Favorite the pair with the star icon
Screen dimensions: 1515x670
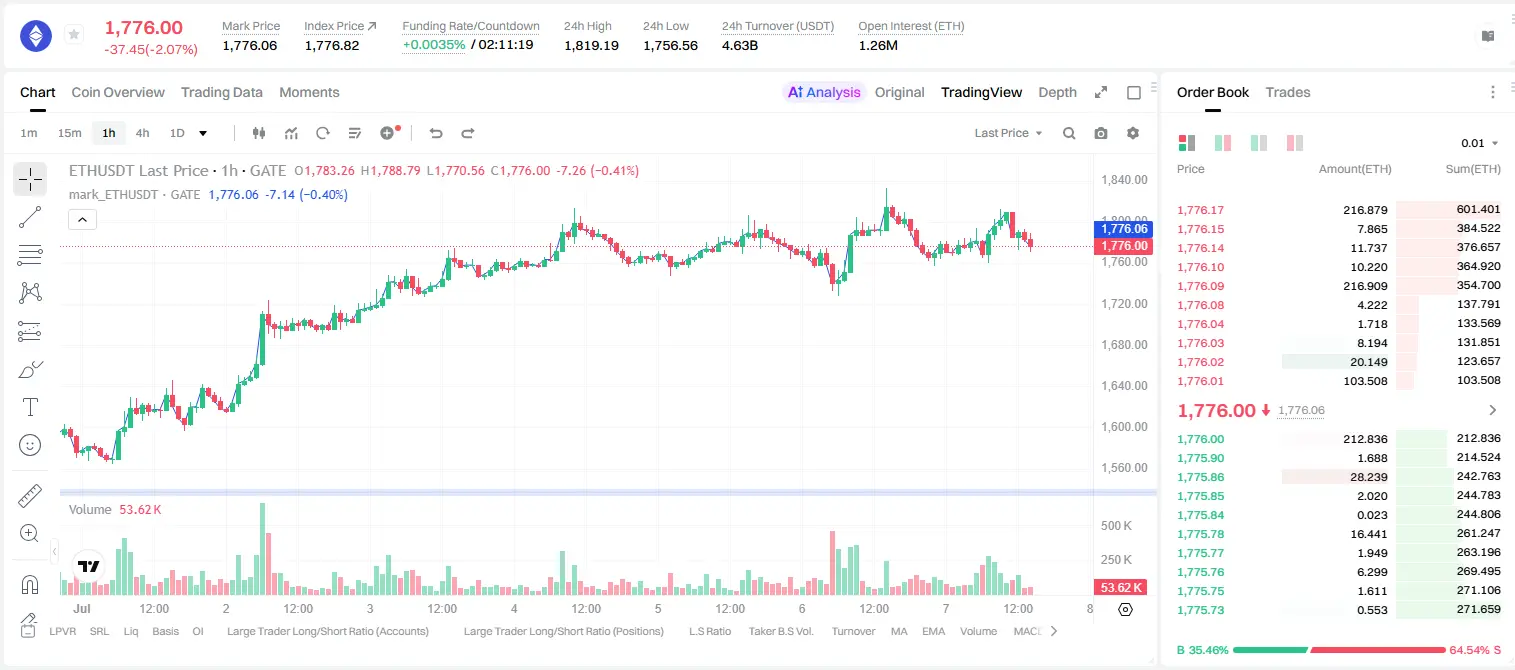click(x=73, y=35)
